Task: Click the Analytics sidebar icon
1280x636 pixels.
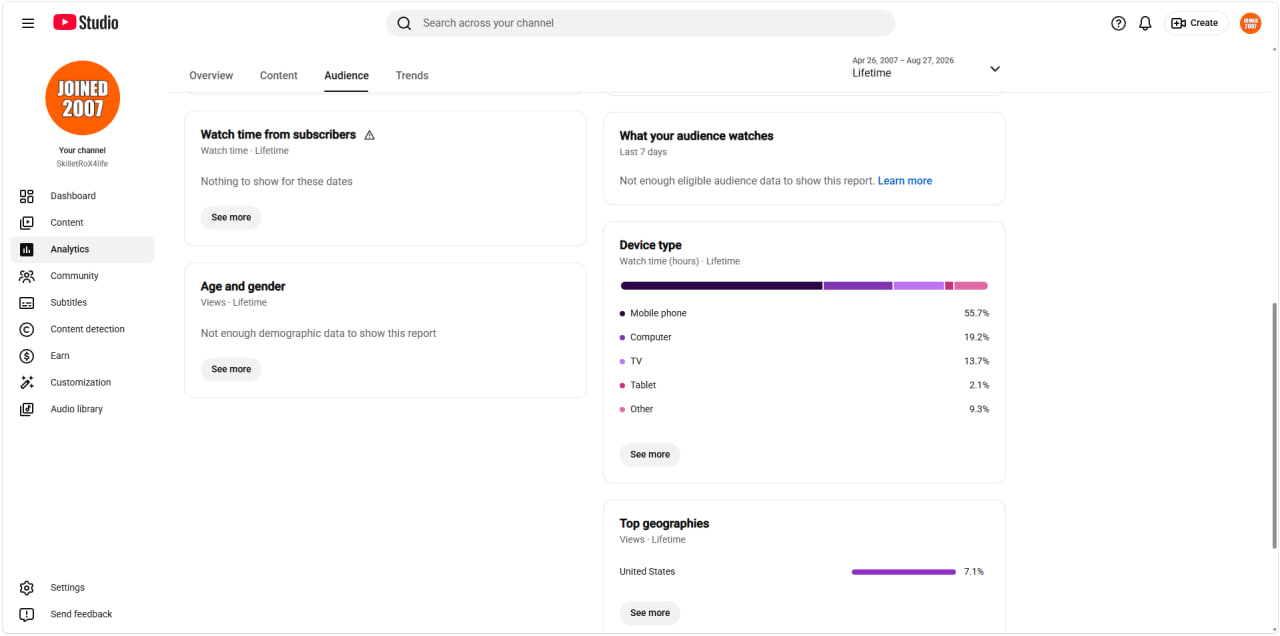Action: 27,250
